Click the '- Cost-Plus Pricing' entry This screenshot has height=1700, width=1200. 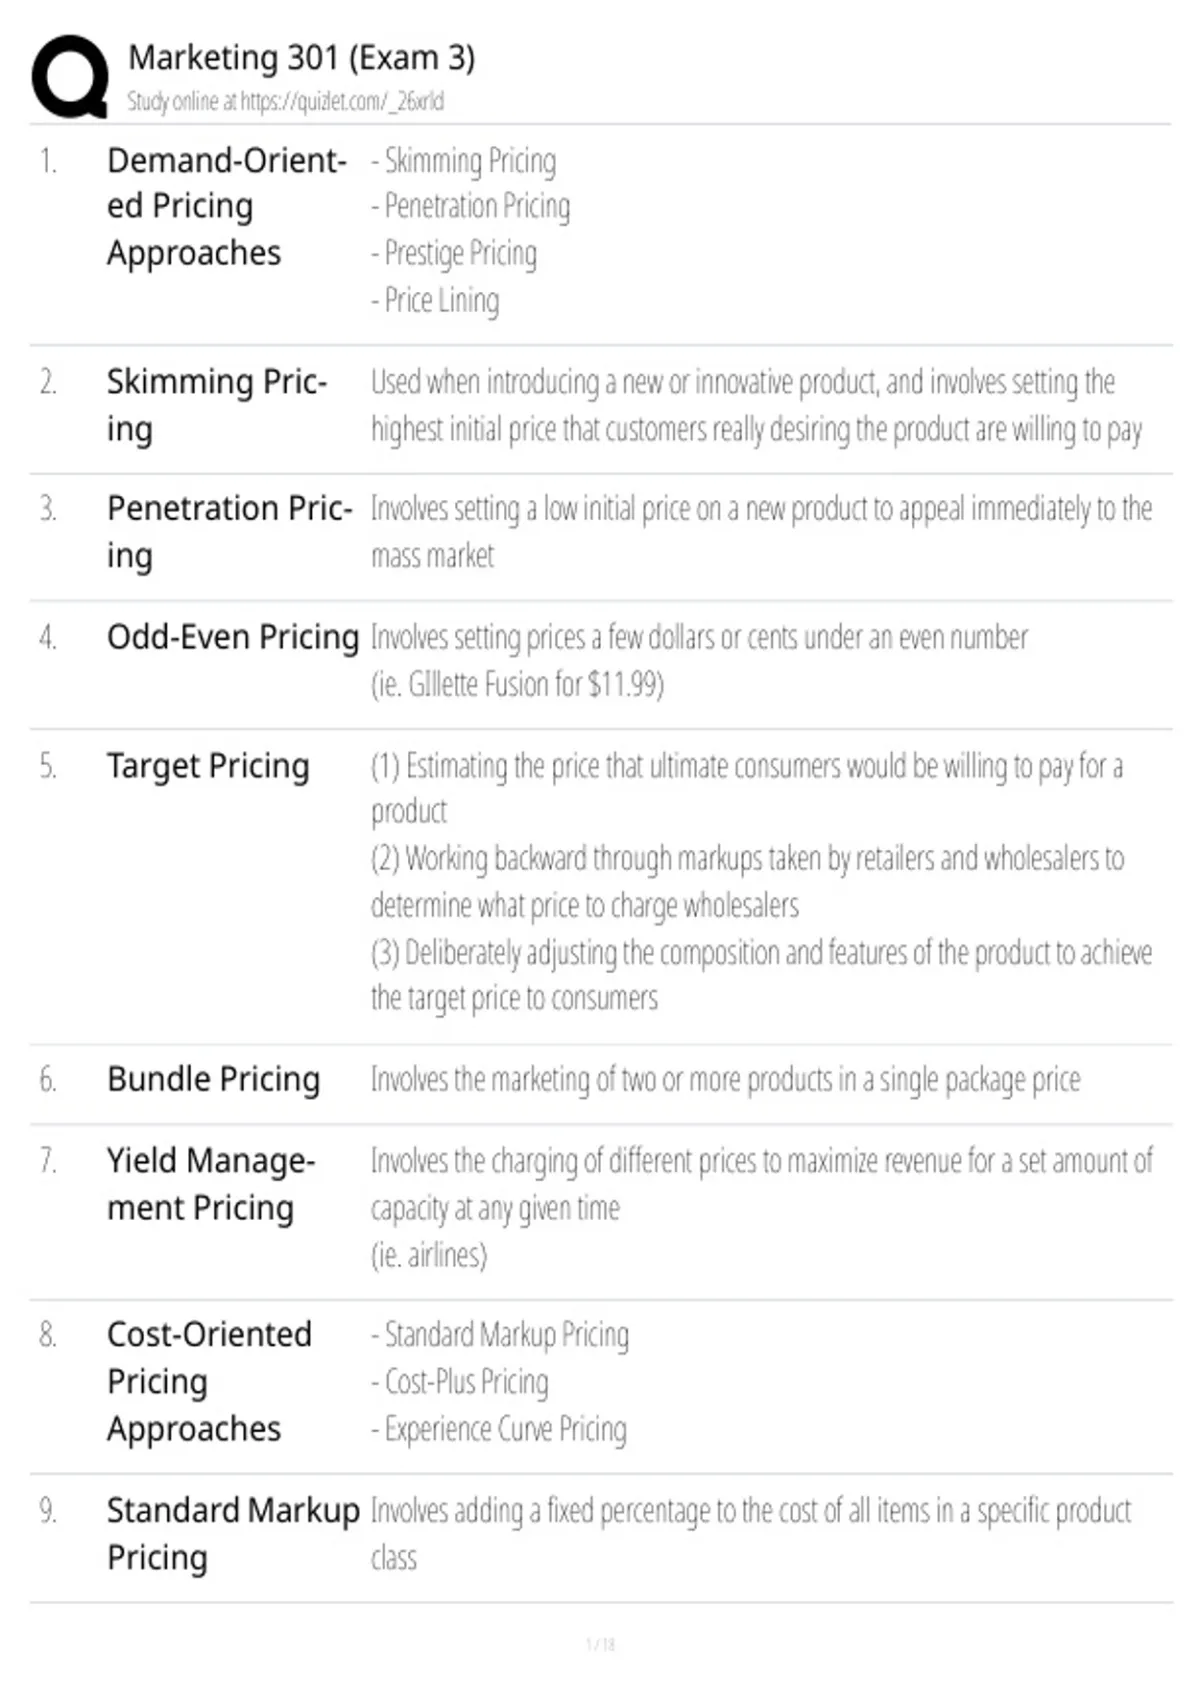[460, 1382]
